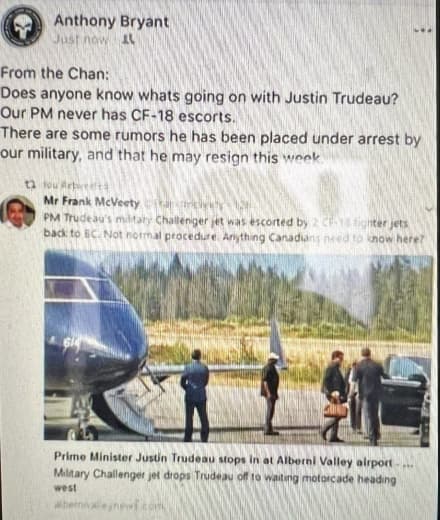Click the friends audience icon beside timestamp
The image size is (440, 520).
point(128,40)
